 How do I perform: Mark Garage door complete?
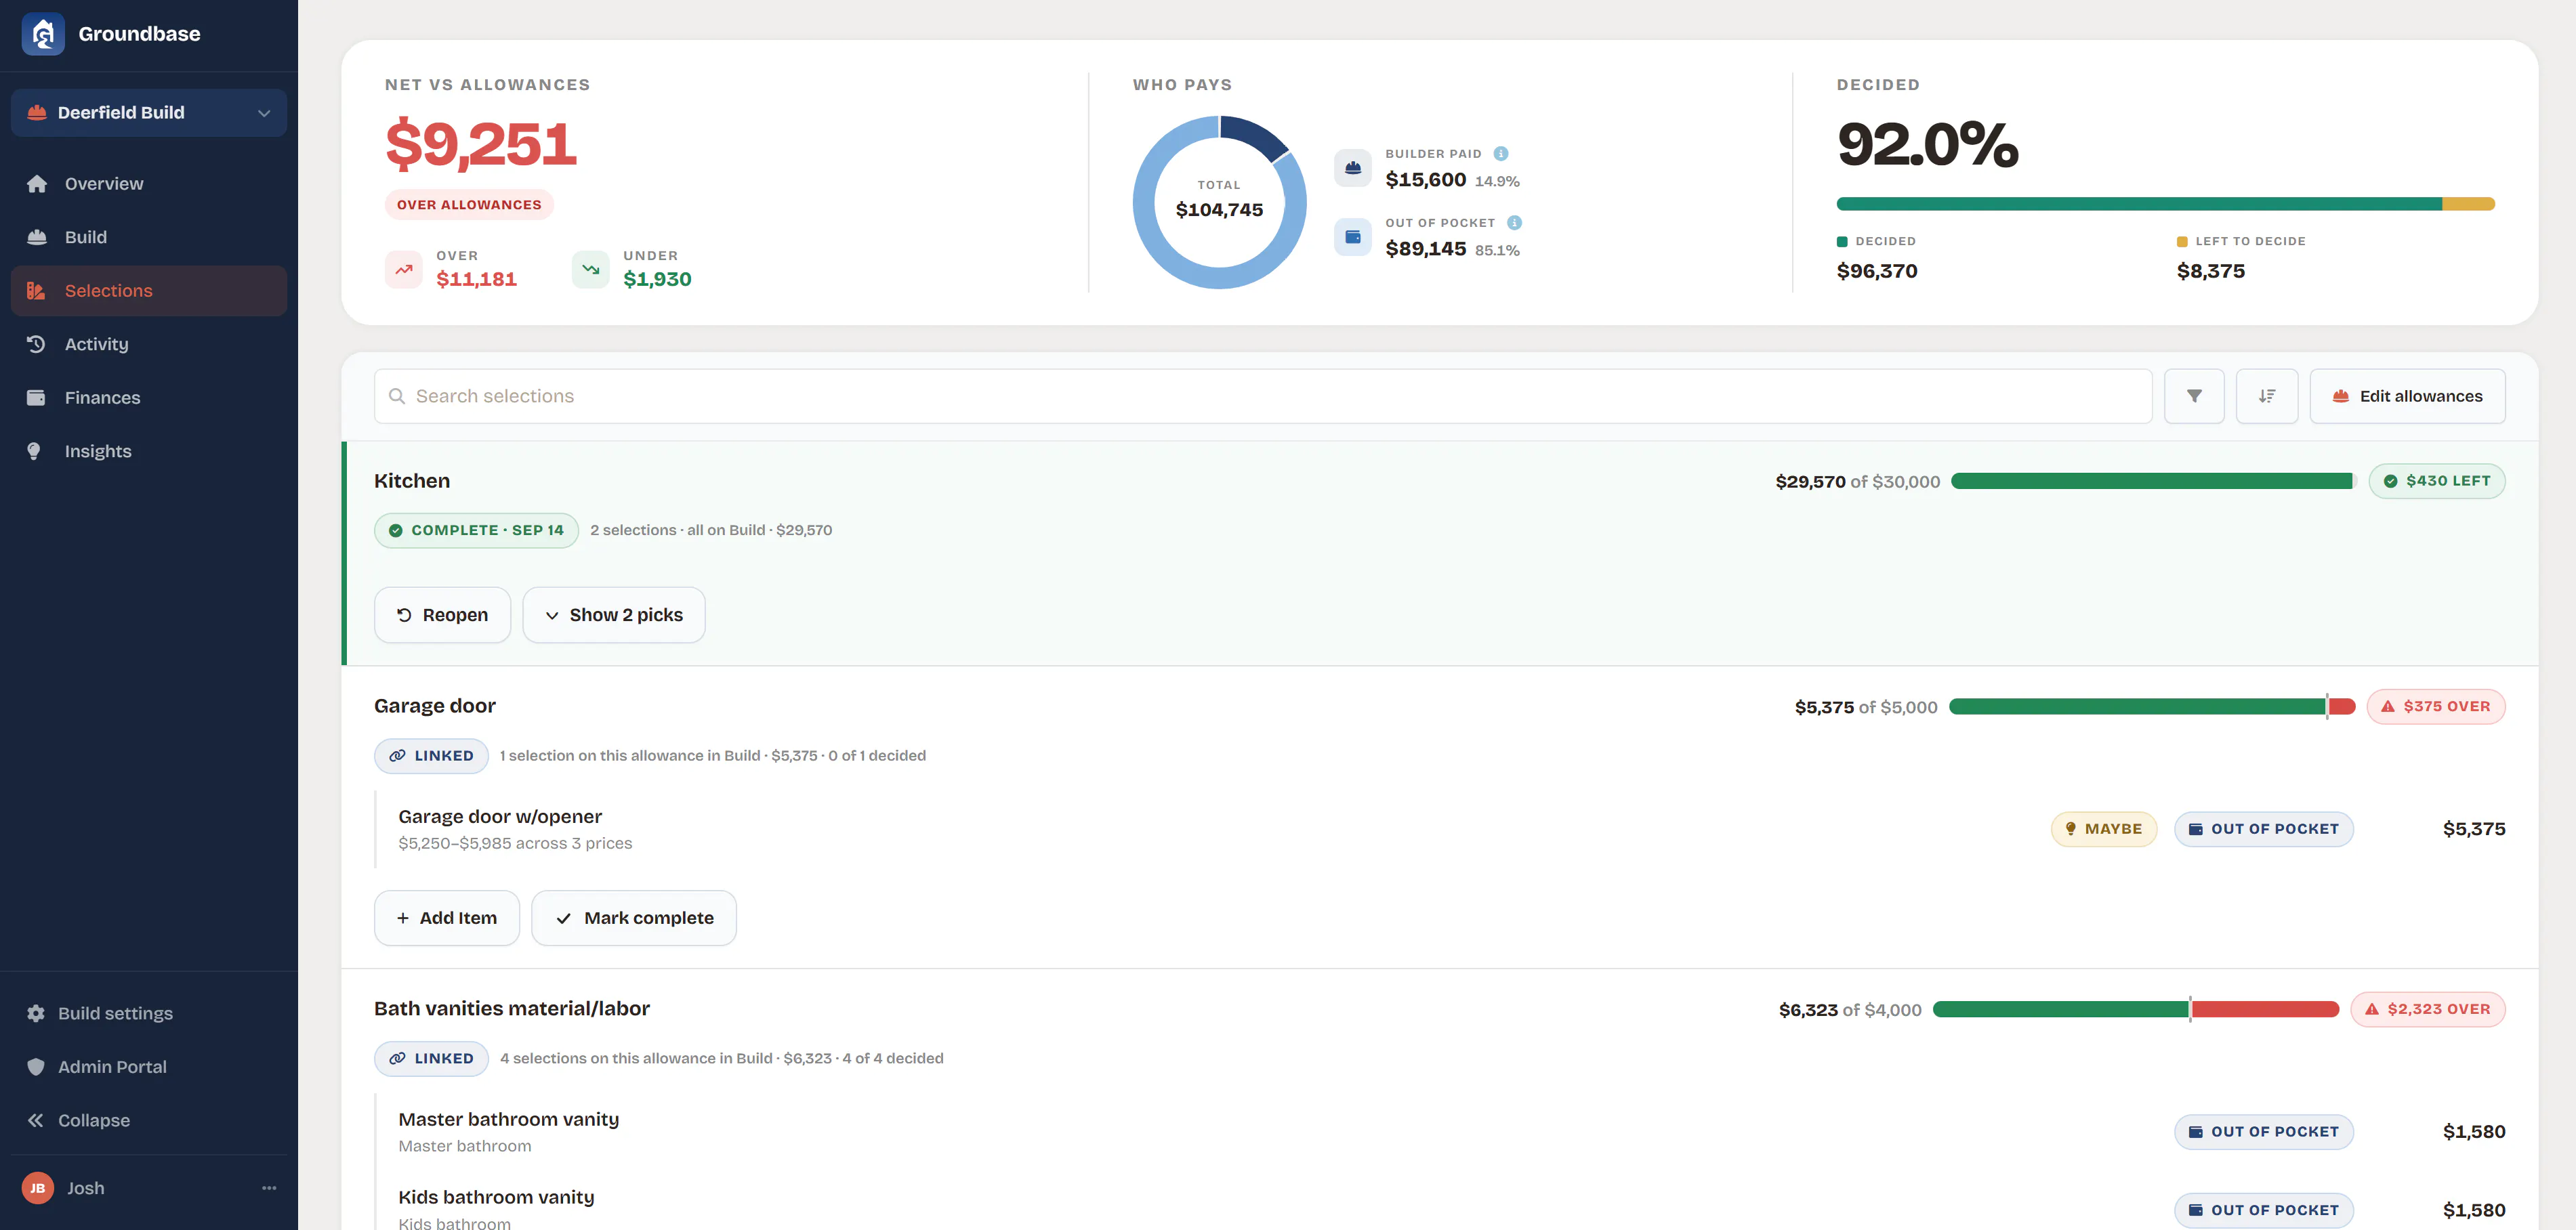pyautogui.click(x=634, y=918)
